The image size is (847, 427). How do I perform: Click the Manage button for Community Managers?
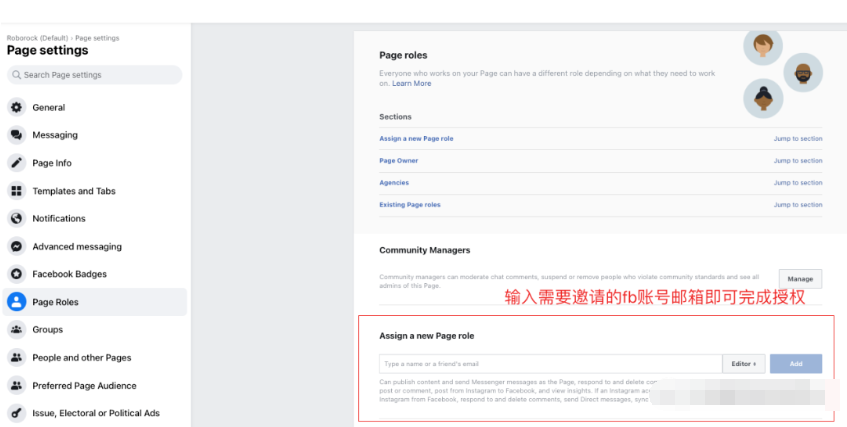pyautogui.click(x=801, y=279)
